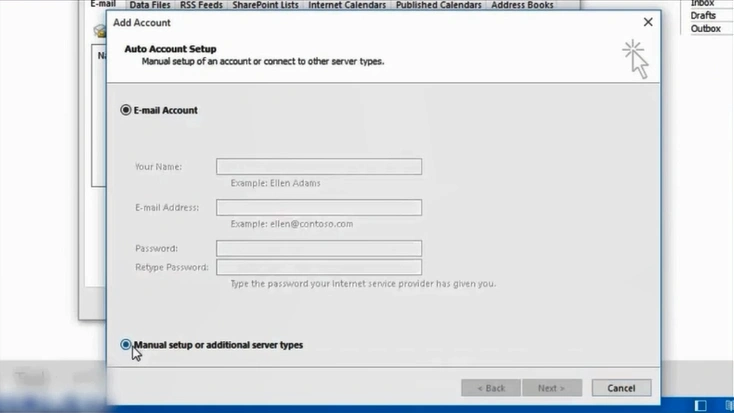Switch to the RSS Feeds tab
Screen dimensions: 734x413
point(201,5)
